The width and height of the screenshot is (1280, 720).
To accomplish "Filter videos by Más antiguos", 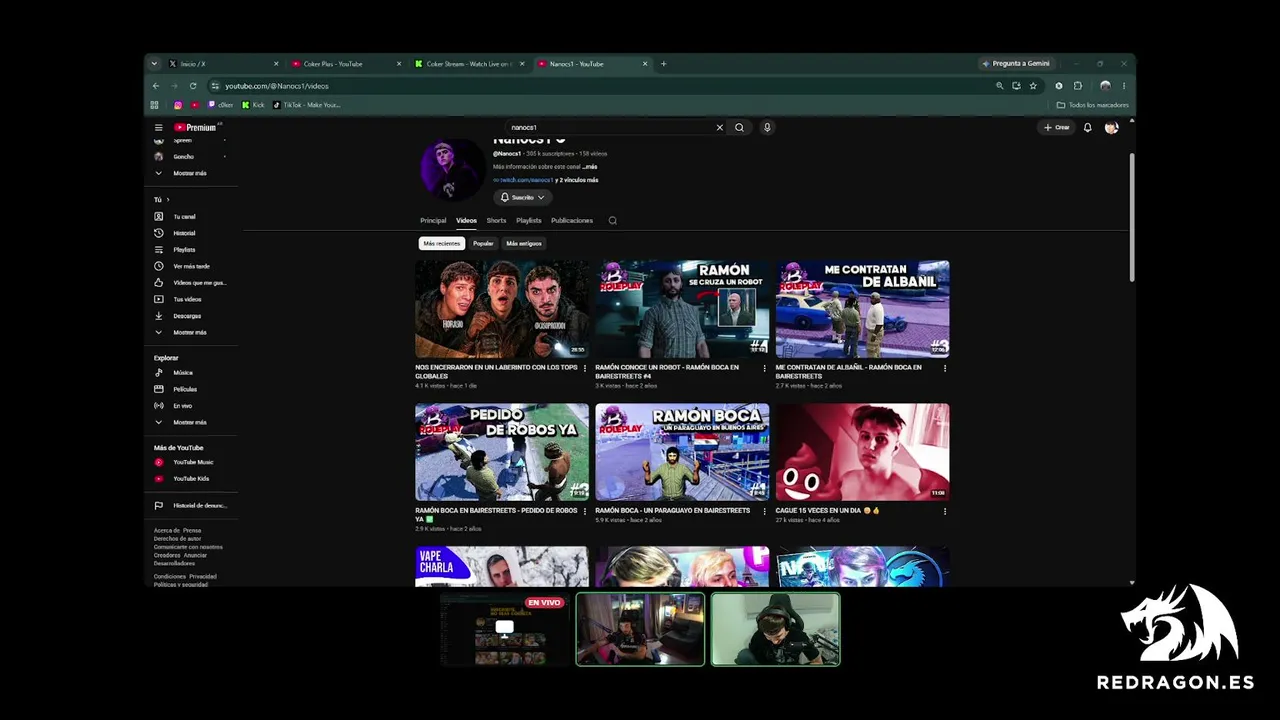I will [x=524, y=243].
